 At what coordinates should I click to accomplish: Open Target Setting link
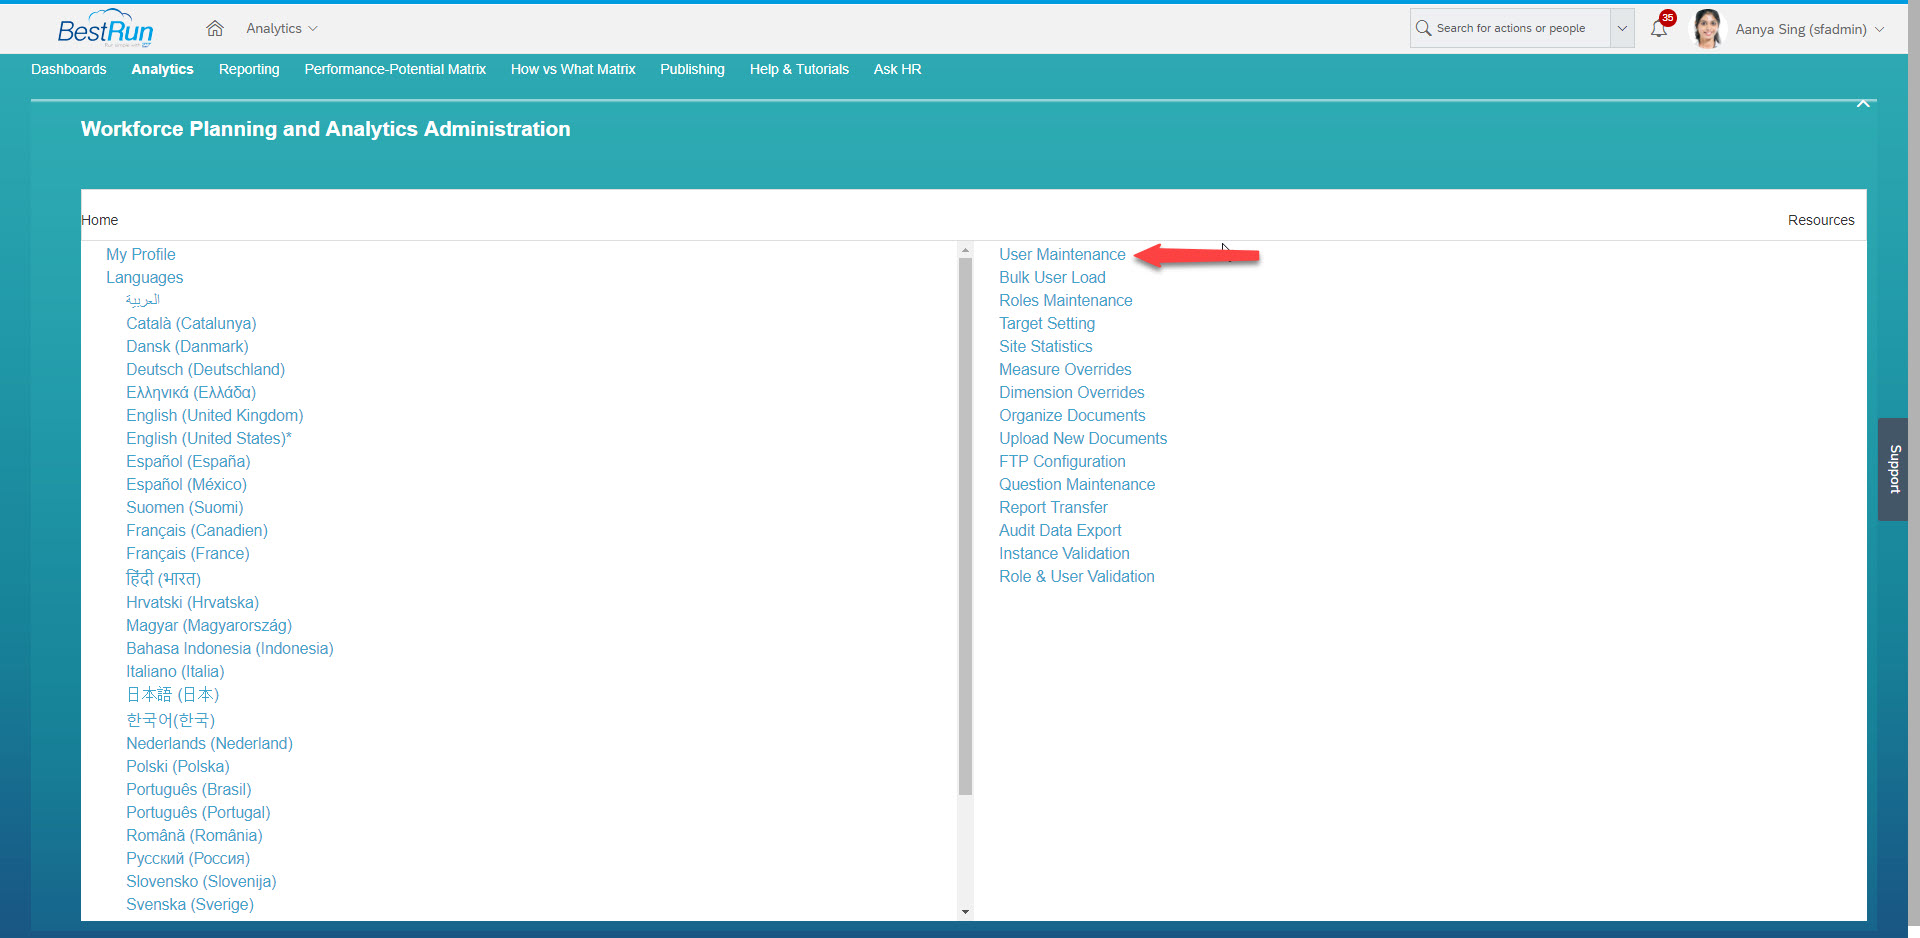click(x=1047, y=323)
